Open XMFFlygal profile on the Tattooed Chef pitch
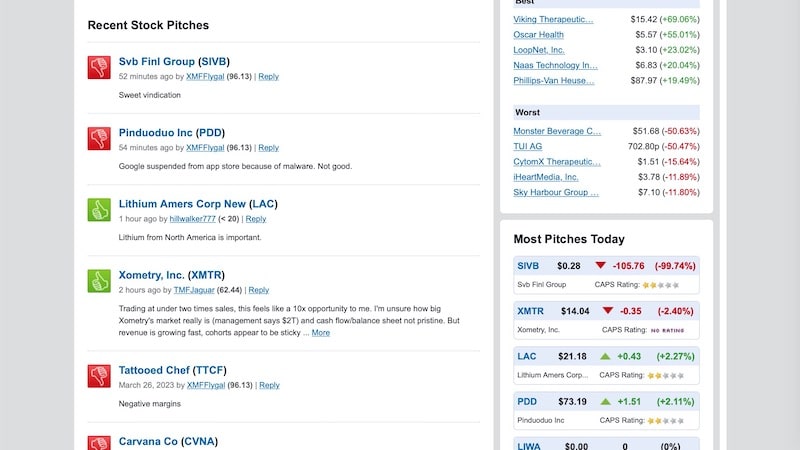 click(x=206, y=385)
